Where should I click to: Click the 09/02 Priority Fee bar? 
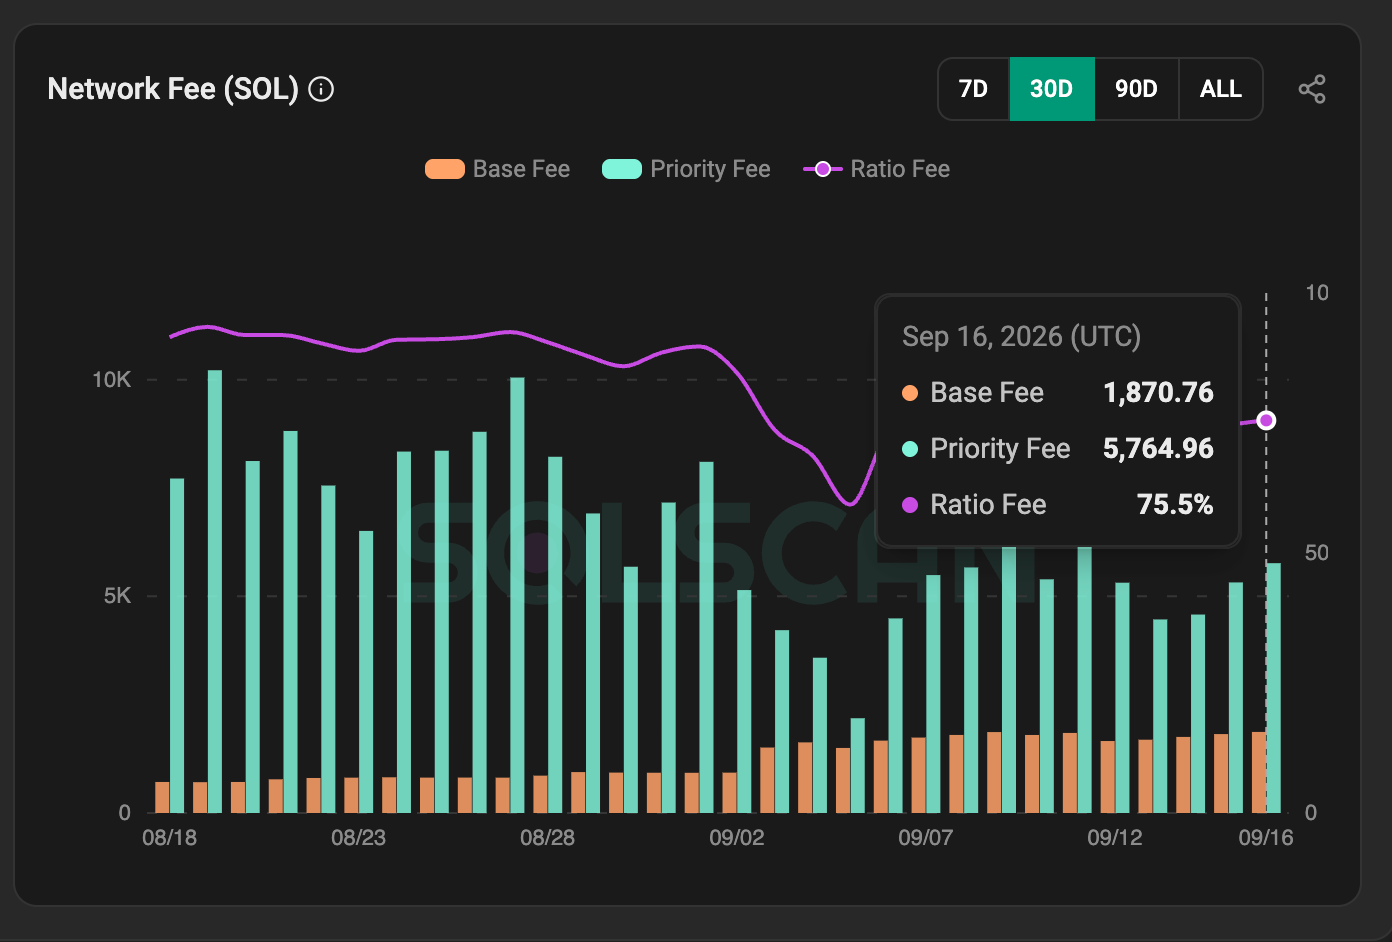(744, 701)
